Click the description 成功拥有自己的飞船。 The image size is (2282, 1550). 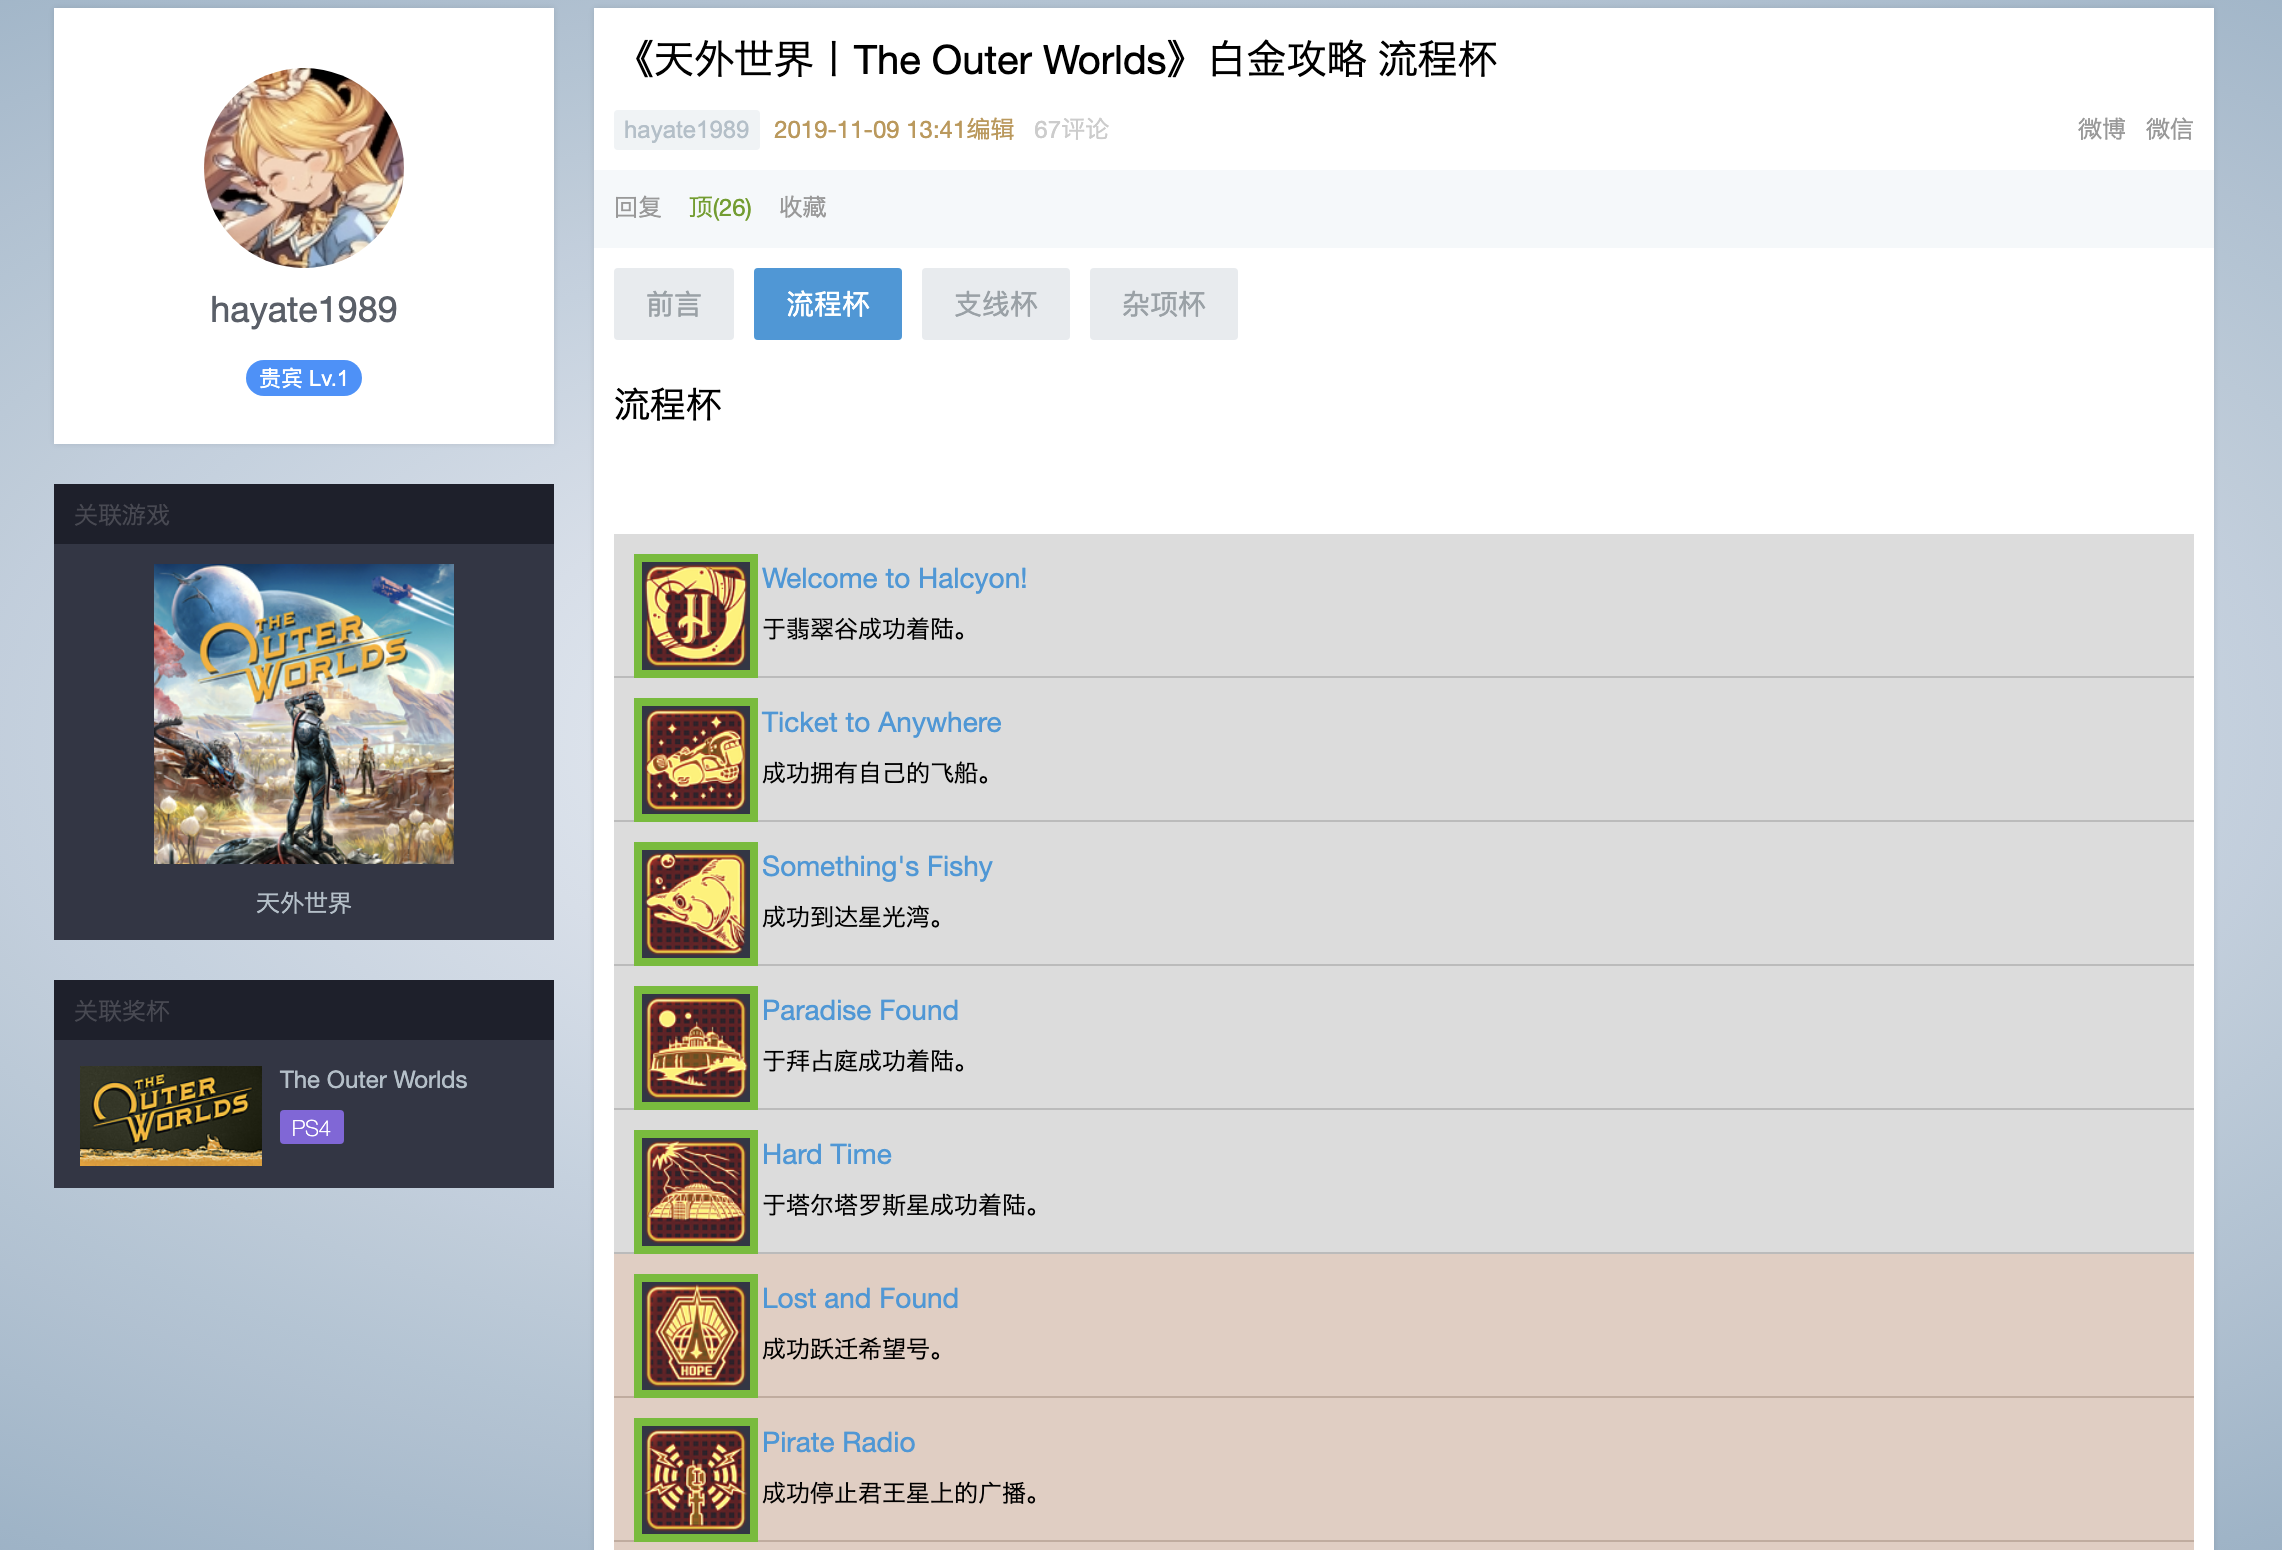877,773
